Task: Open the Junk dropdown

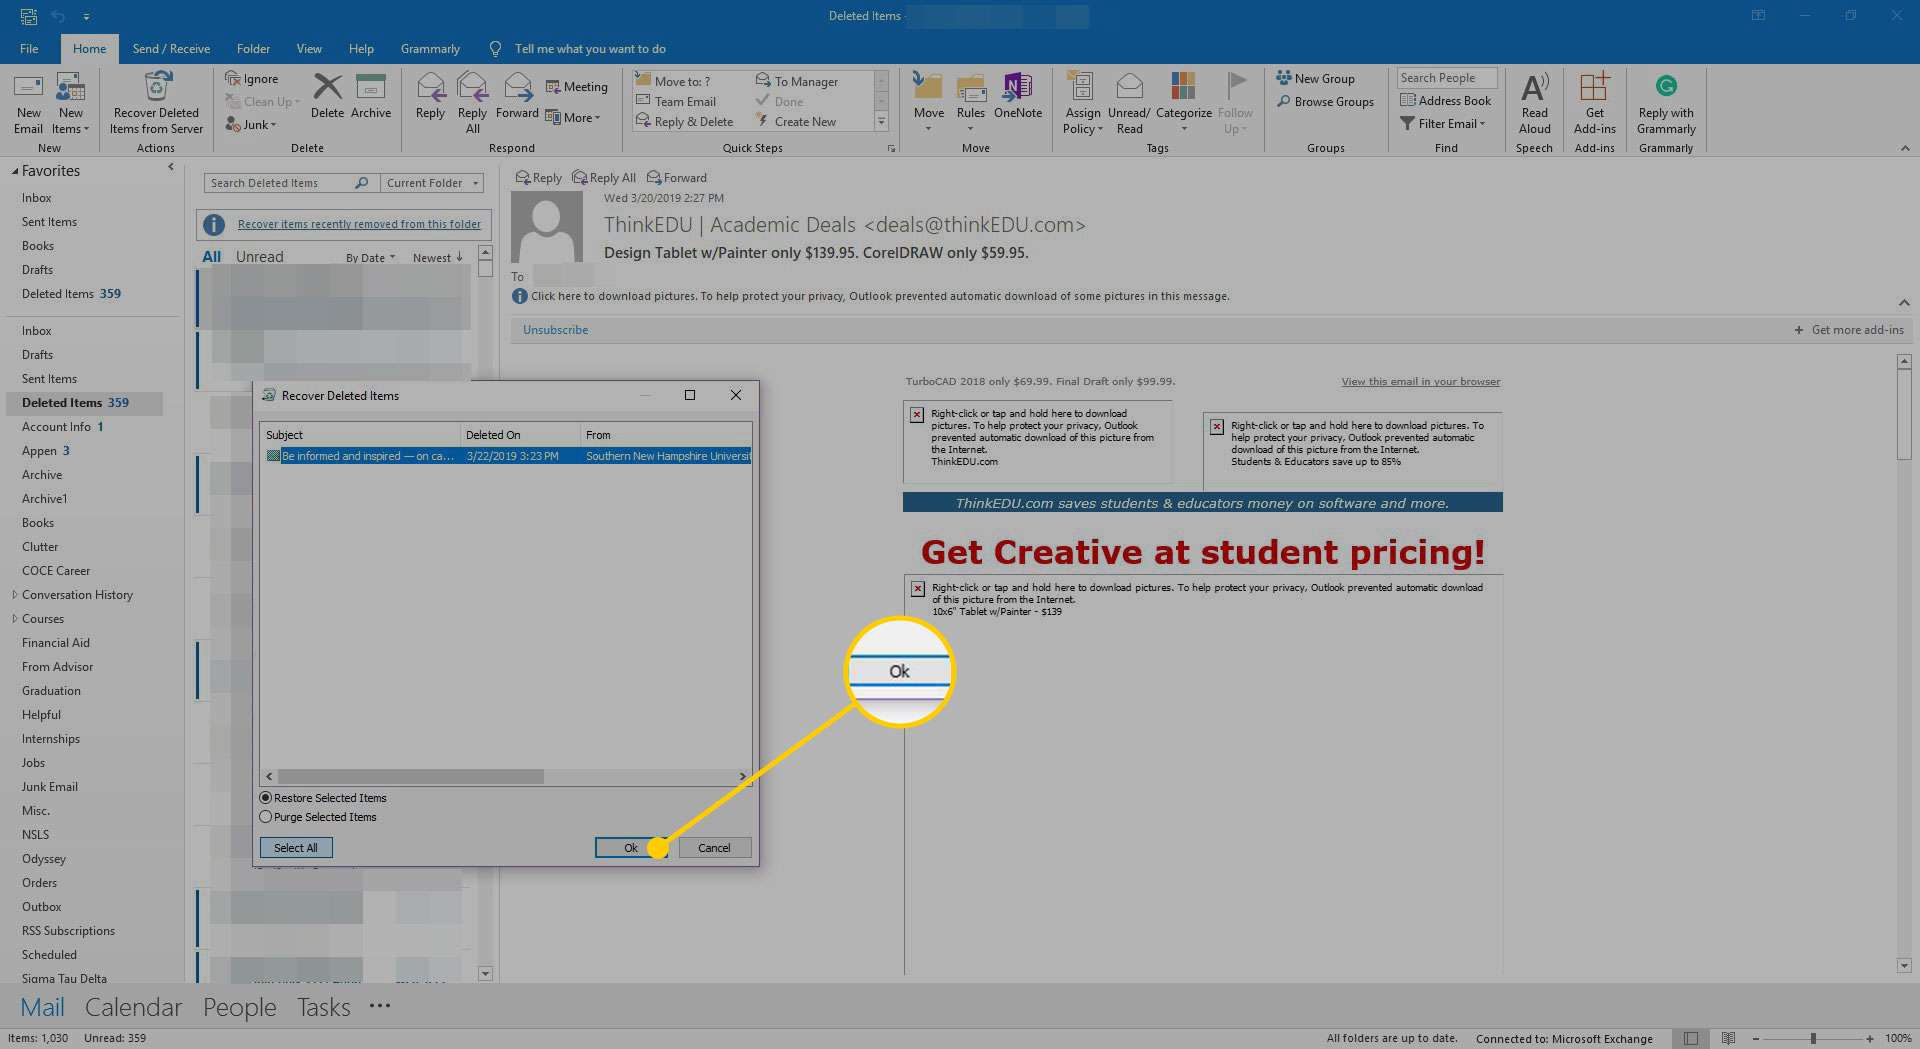Action: (x=251, y=125)
